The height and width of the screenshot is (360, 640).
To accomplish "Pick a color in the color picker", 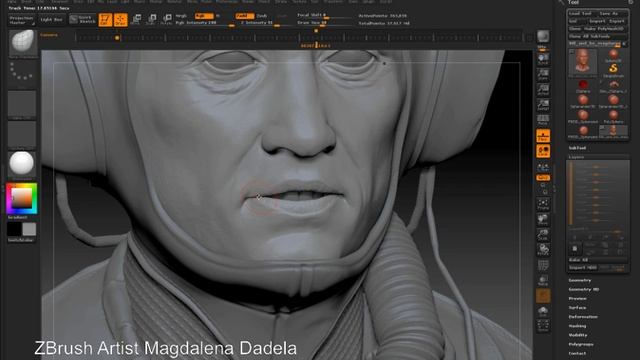I will [22, 198].
